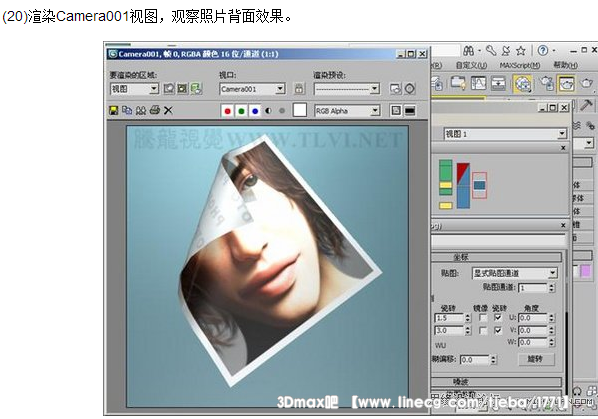The image size is (598, 419).
Task: Expand the dropdown arrow next to Help icon
Action: 554,50
